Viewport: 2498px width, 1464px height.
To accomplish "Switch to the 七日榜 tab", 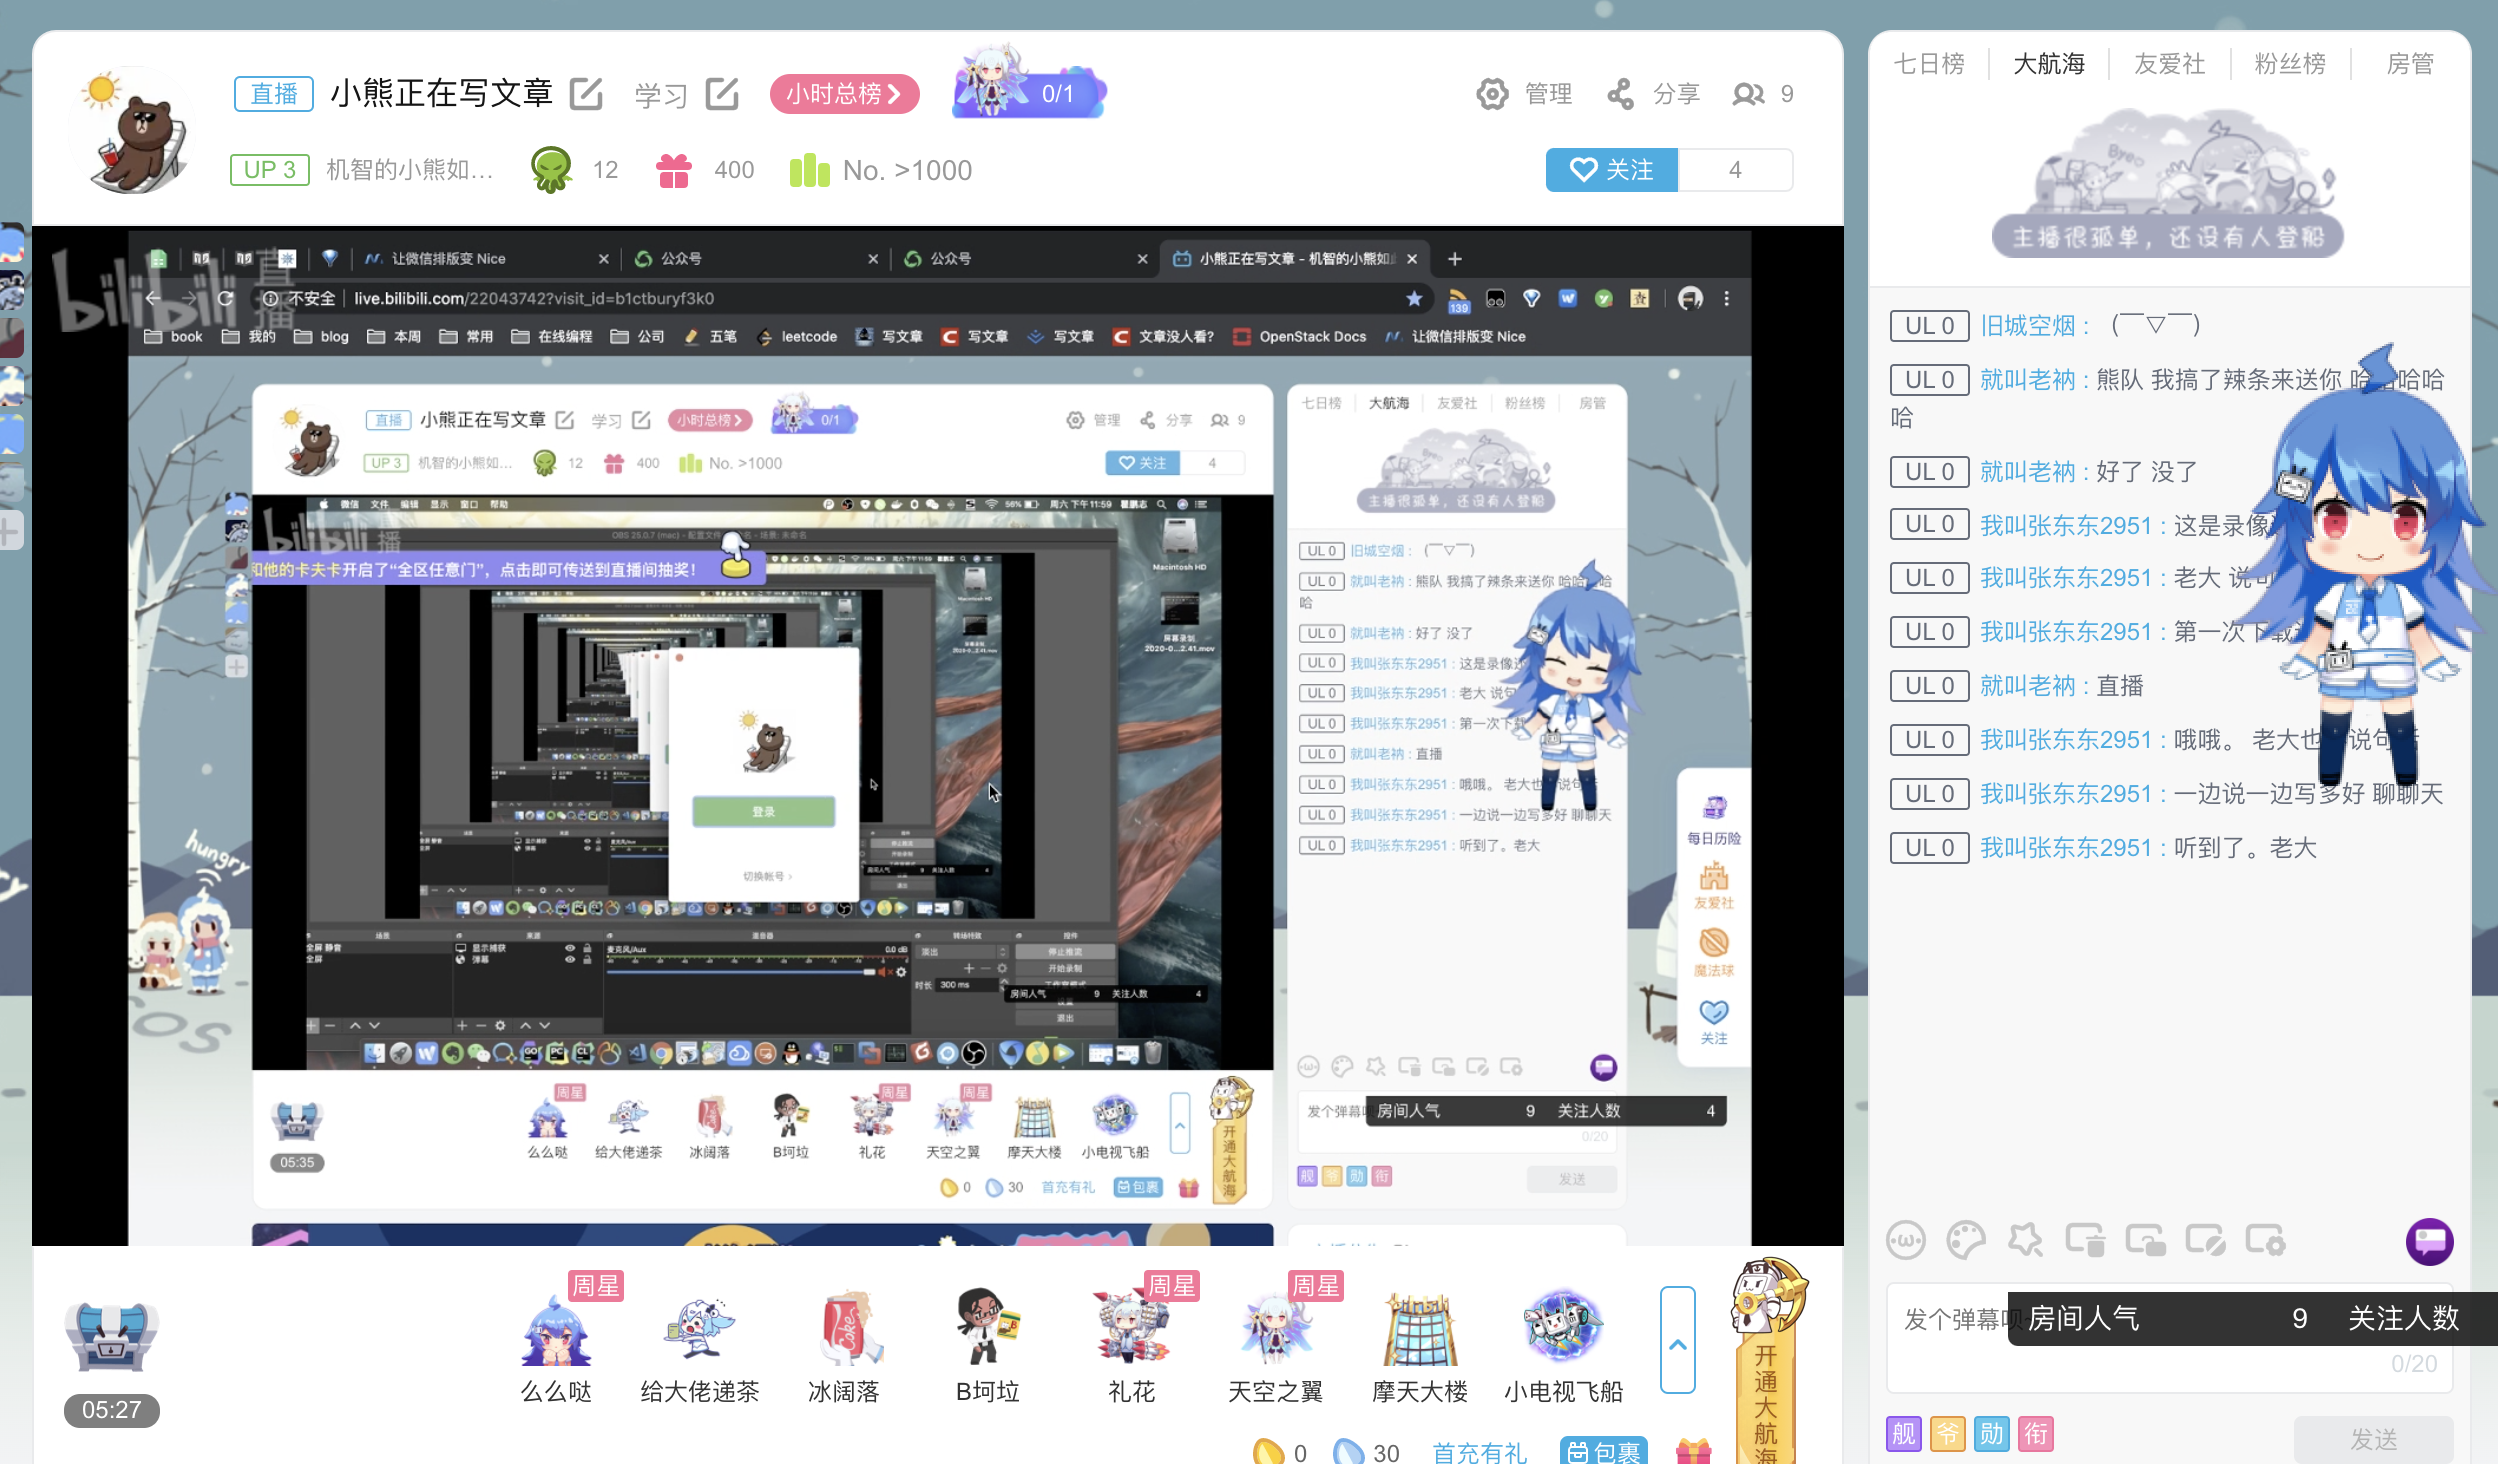I will pos(1928,64).
